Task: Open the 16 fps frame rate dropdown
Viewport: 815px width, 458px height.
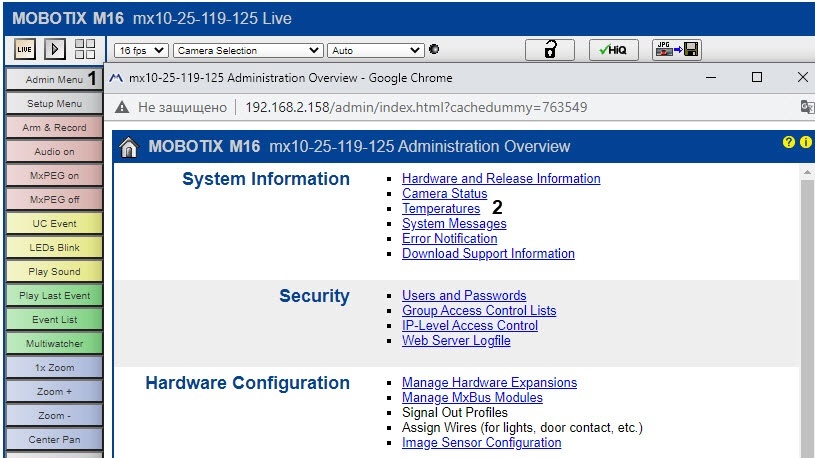Action: pyautogui.click(x=140, y=50)
